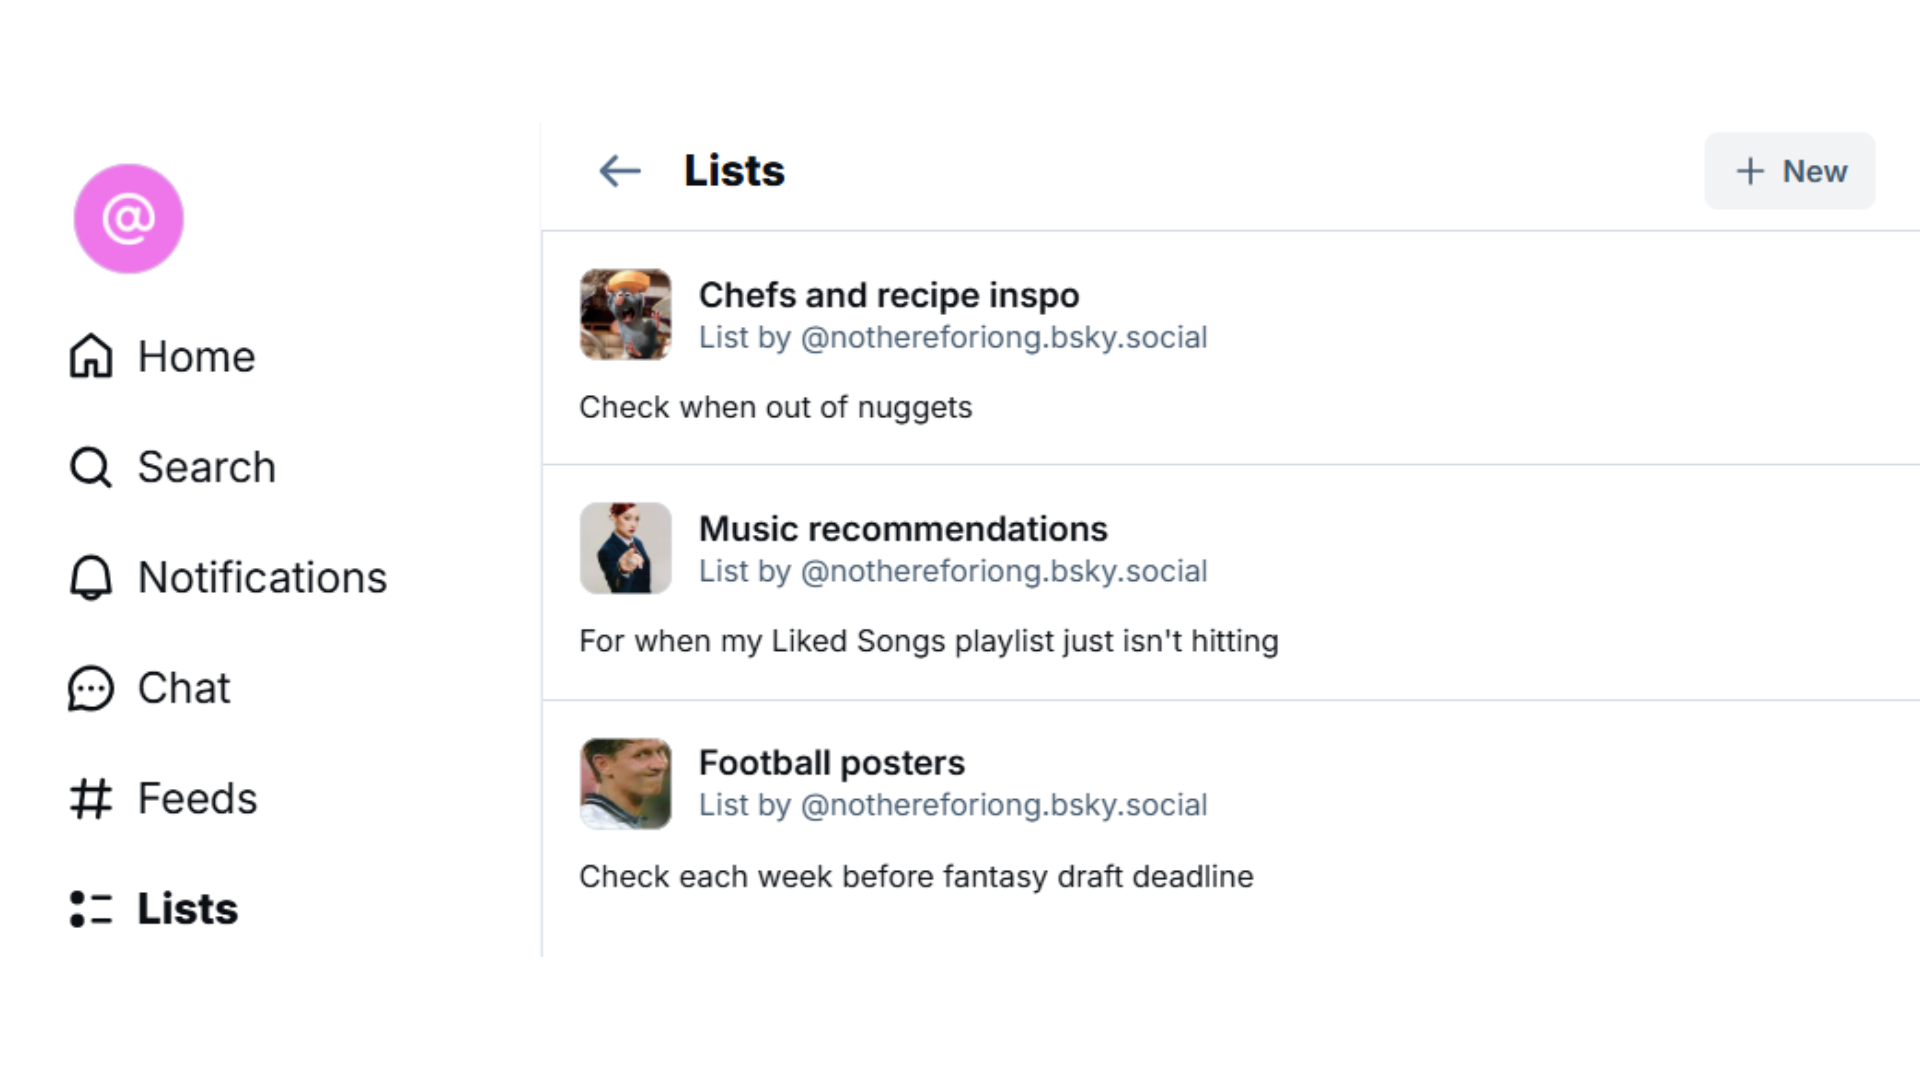This screenshot has height=1080, width=1920.
Task: Click the back arrow next to Lists heading
Action: (x=619, y=171)
